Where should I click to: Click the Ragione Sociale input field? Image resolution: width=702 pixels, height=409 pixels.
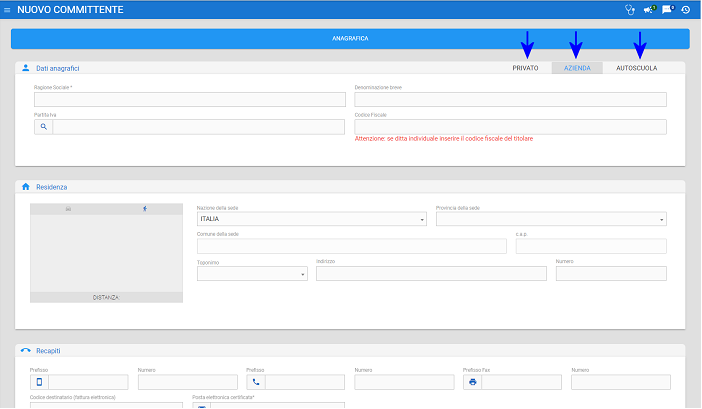(x=190, y=100)
